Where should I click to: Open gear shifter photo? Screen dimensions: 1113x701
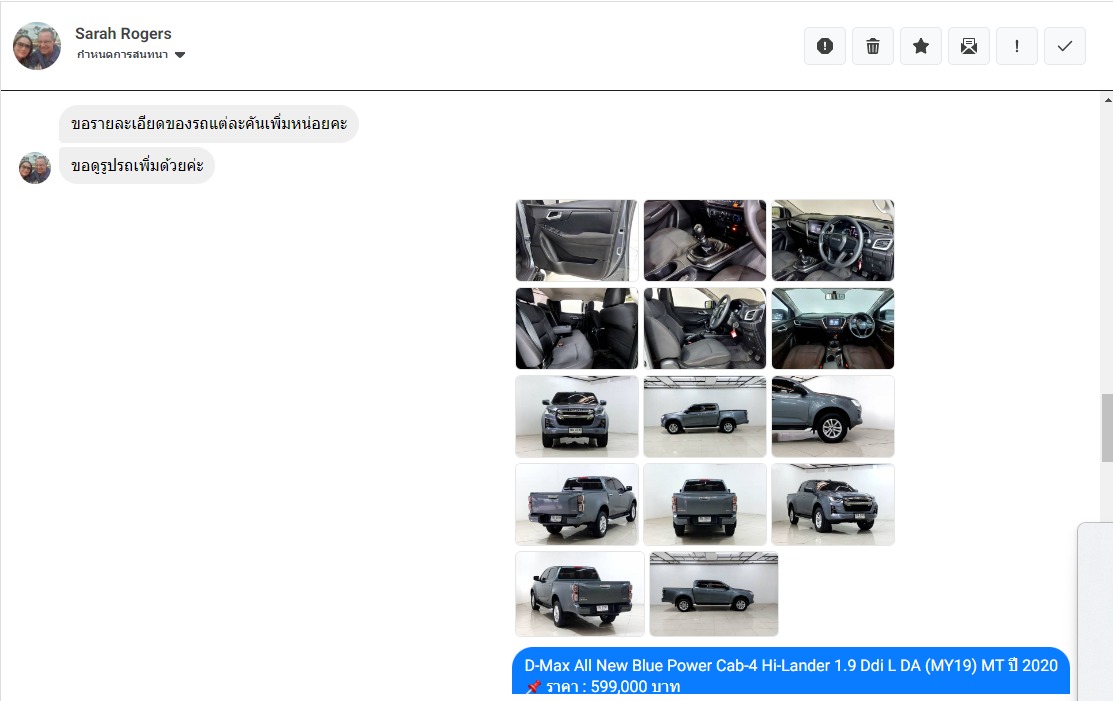tap(705, 241)
